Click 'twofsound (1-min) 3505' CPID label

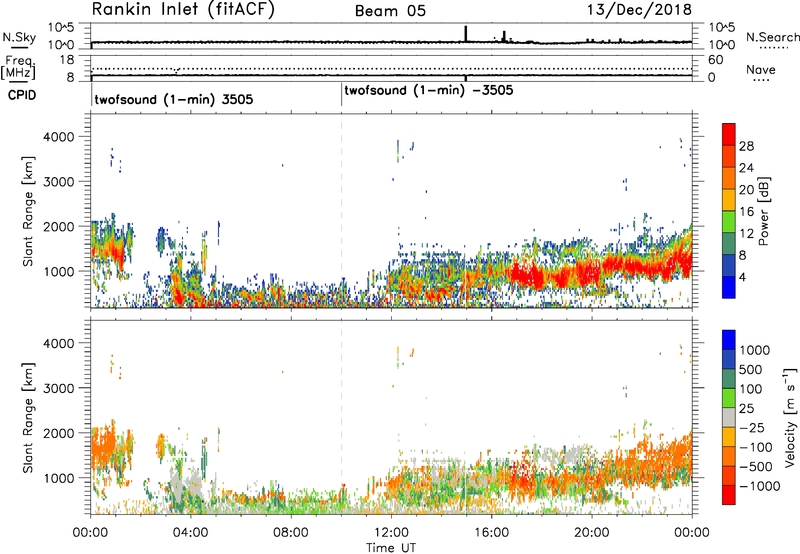click(x=174, y=99)
